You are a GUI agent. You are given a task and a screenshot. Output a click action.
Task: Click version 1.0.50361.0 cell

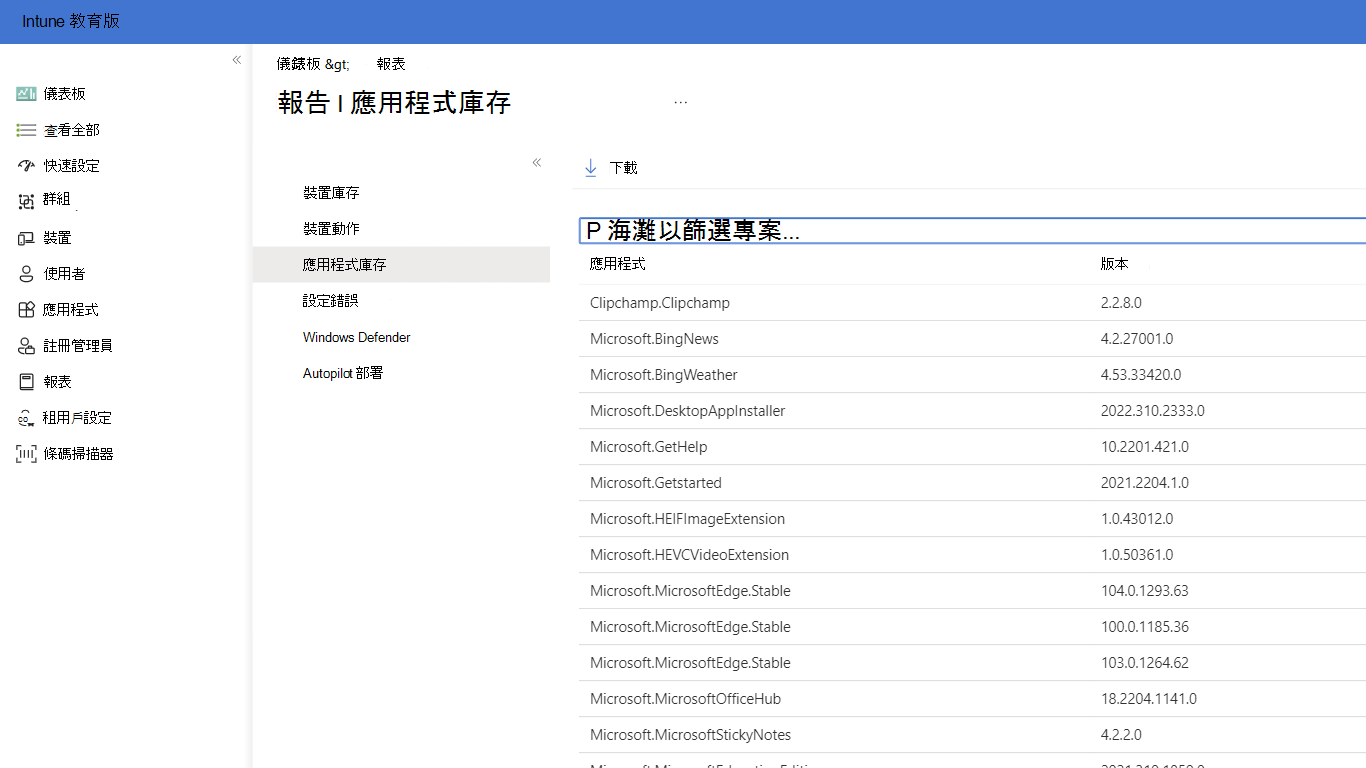[x=1137, y=555]
